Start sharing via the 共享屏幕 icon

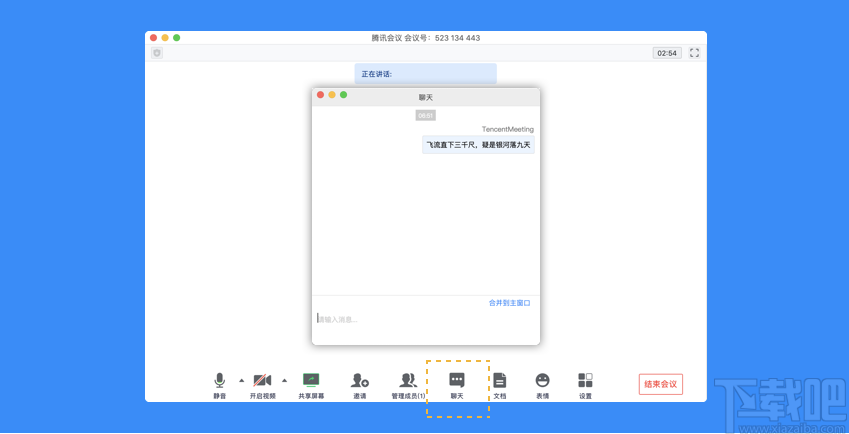[x=311, y=380]
